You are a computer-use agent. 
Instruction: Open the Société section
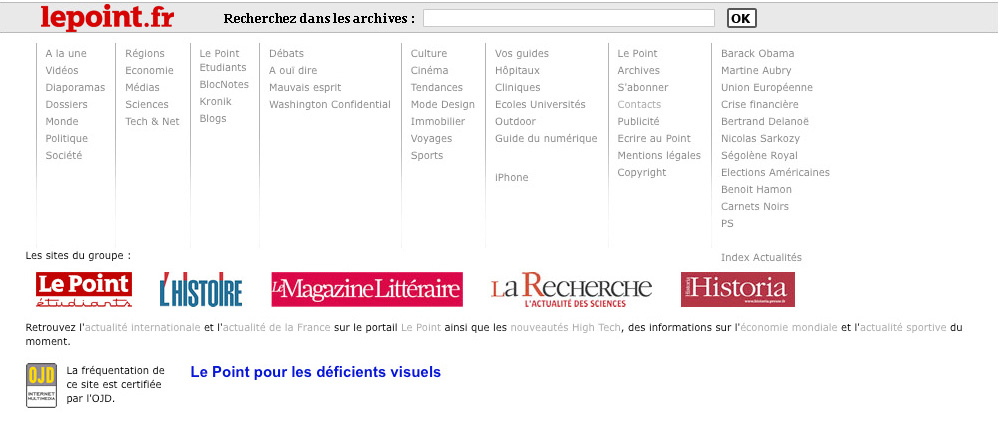click(64, 156)
